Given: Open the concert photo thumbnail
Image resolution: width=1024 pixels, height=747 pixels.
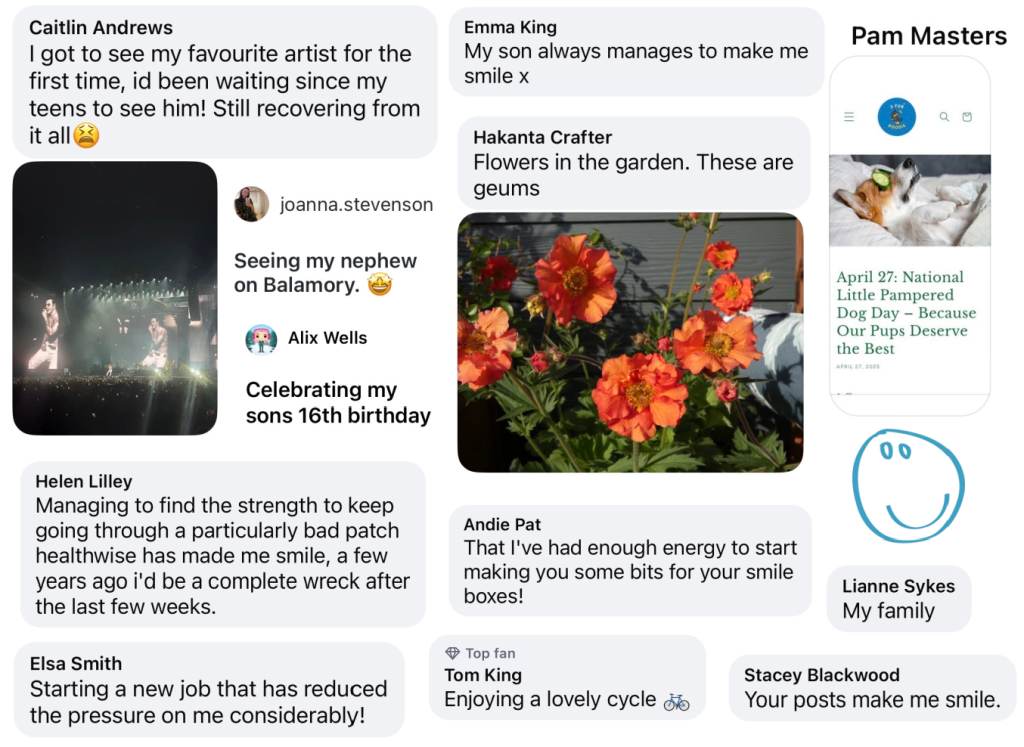Looking at the screenshot, I should pyautogui.click(x=115, y=298).
